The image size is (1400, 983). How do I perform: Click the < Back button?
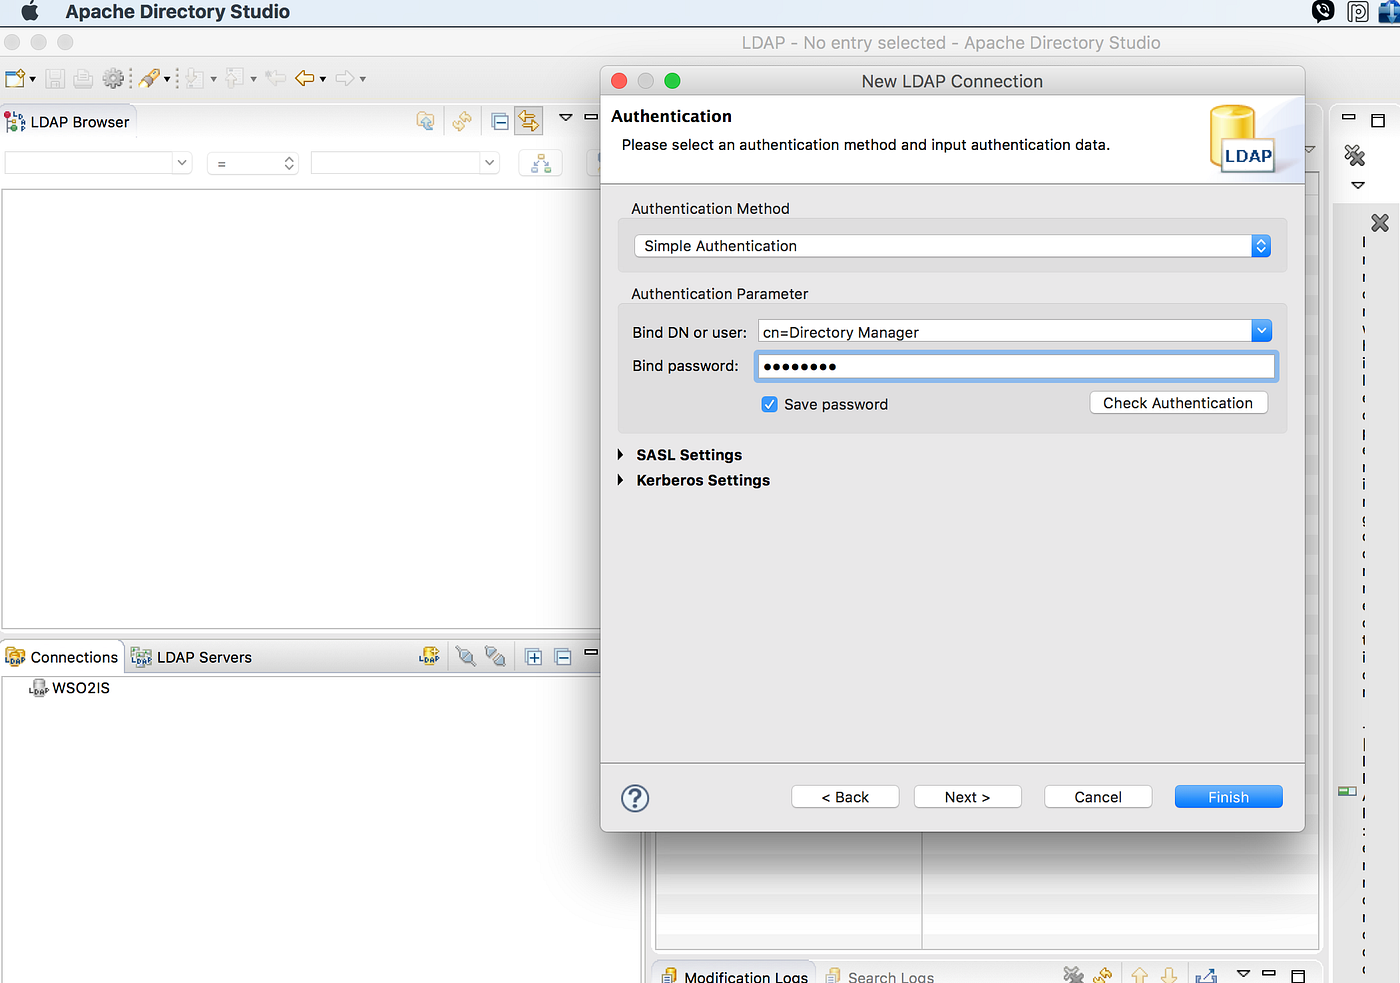pos(845,797)
